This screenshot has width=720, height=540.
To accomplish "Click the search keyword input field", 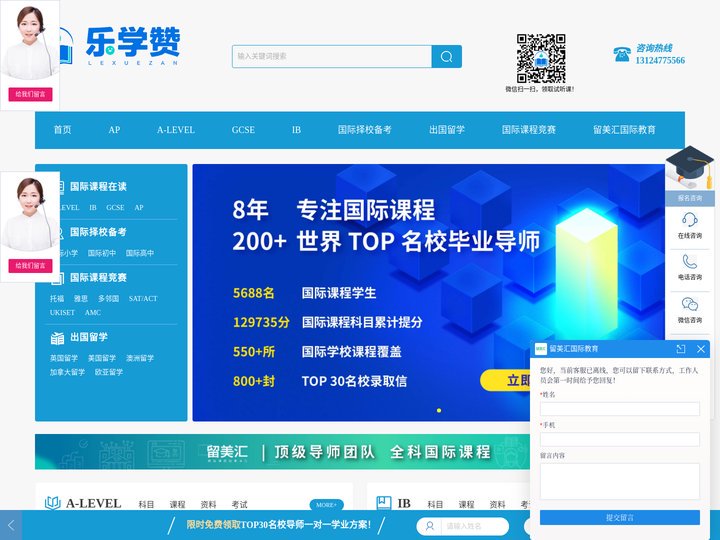I will [332, 56].
